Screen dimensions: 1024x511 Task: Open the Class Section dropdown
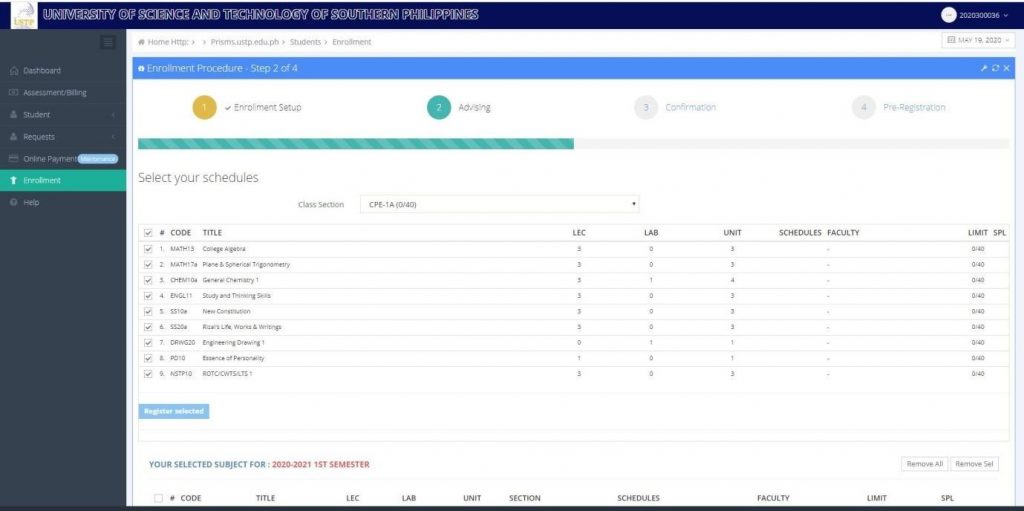click(499, 204)
